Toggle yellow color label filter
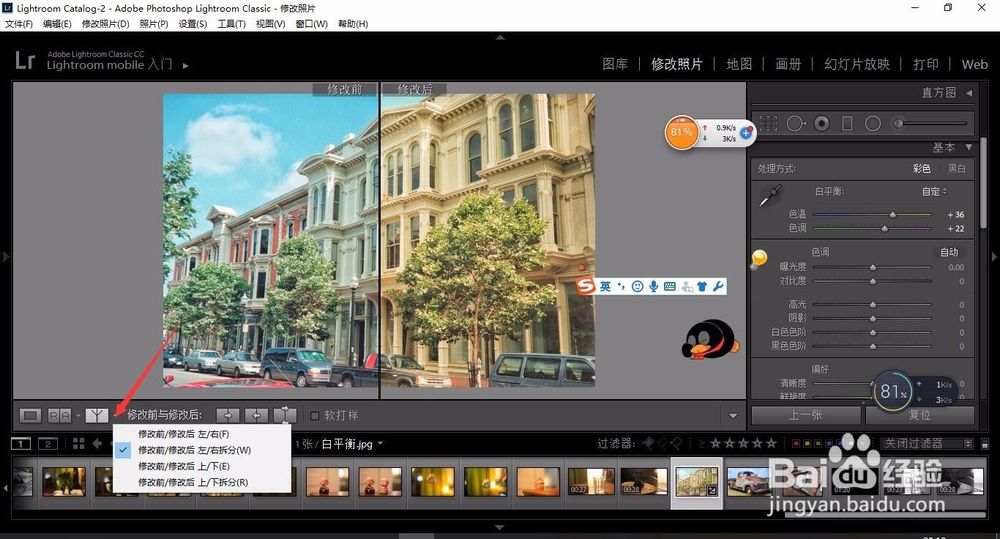The height and width of the screenshot is (539, 1000). pyautogui.click(x=806, y=443)
